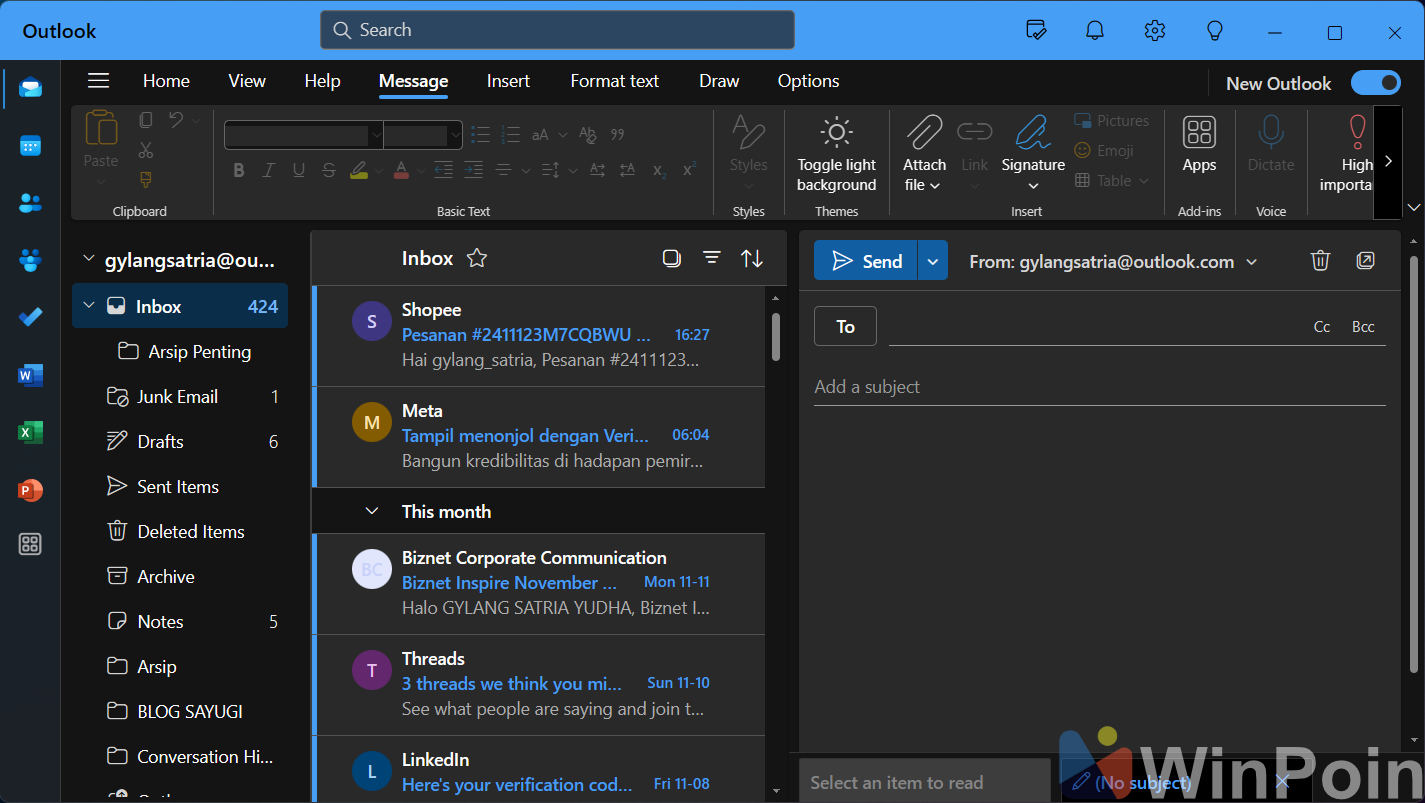Viewport: 1425px width, 803px height.
Task: Click the To recipients button
Action: click(845, 326)
